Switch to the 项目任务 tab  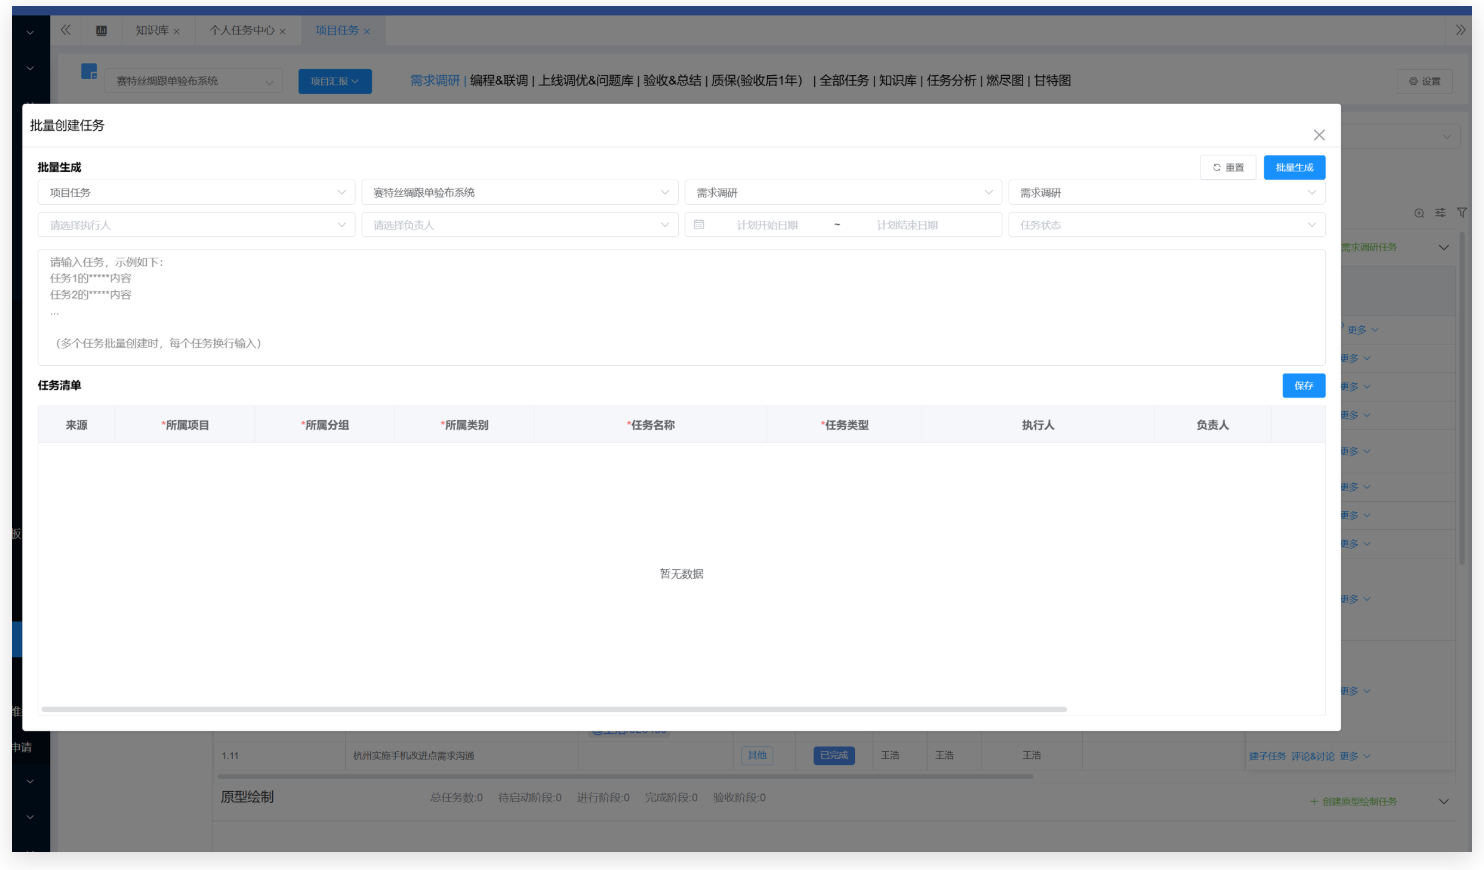[337, 31]
